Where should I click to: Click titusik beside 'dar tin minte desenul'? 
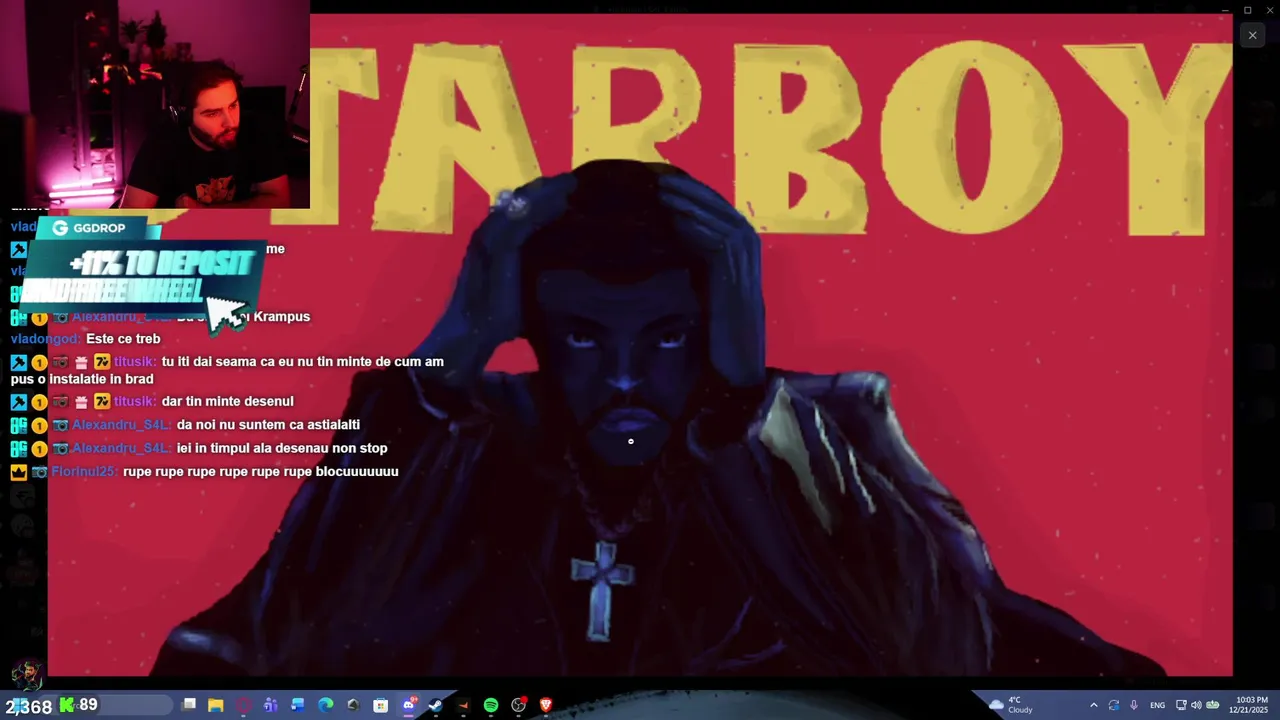click(135, 401)
